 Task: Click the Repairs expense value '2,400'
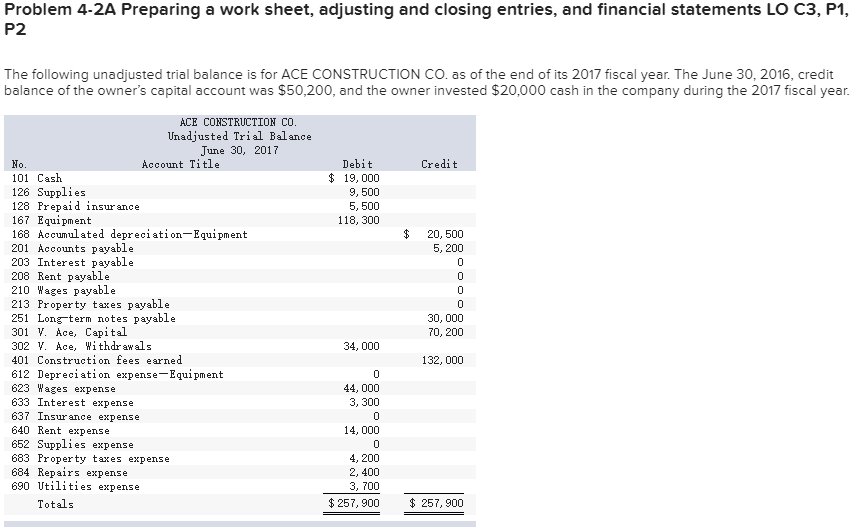pyautogui.click(x=364, y=473)
